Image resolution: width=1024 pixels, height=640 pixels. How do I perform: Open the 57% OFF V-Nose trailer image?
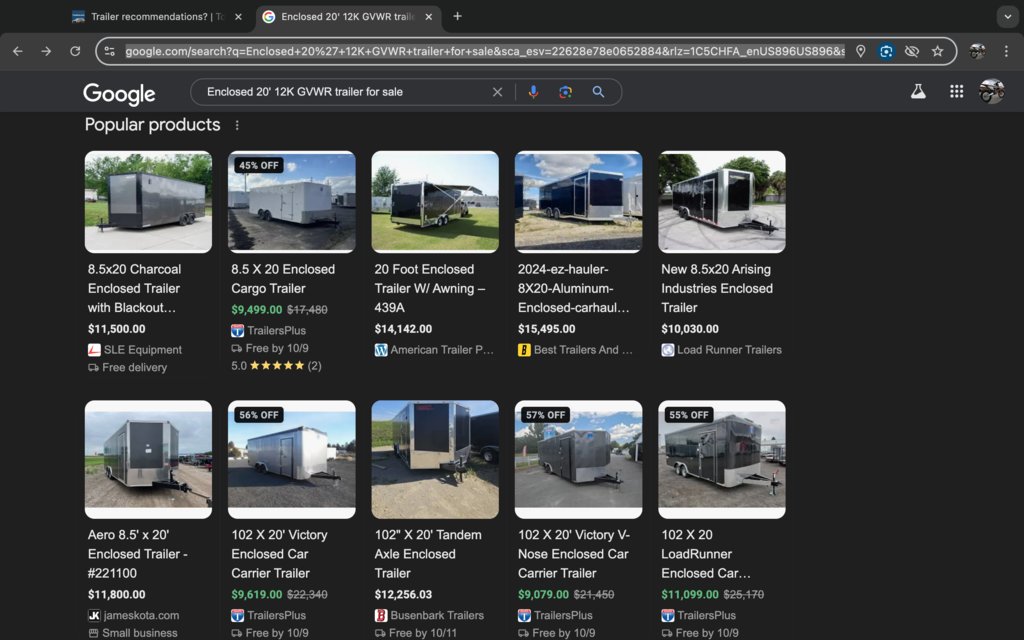[579, 460]
